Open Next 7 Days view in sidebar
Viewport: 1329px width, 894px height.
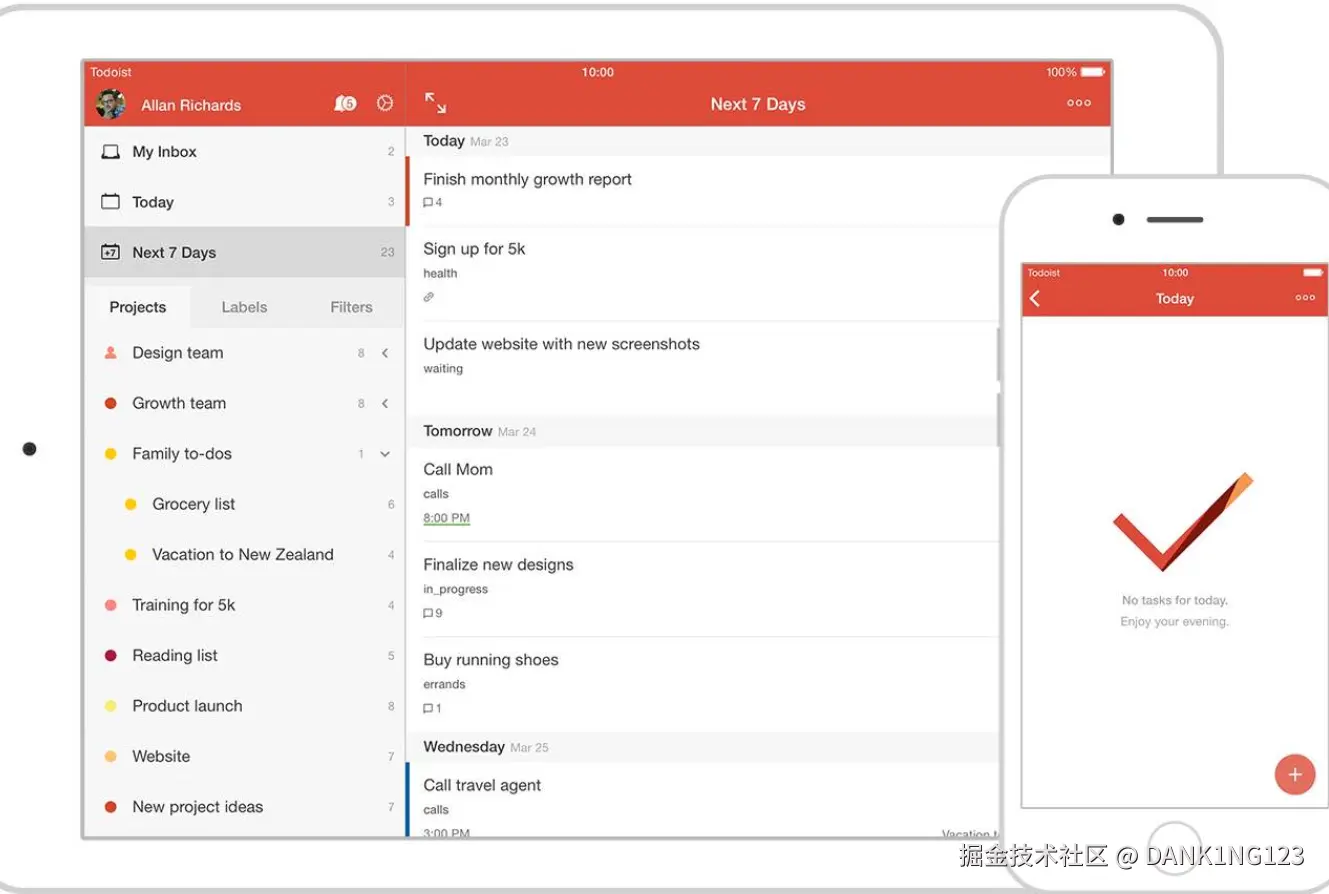(x=244, y=252)
